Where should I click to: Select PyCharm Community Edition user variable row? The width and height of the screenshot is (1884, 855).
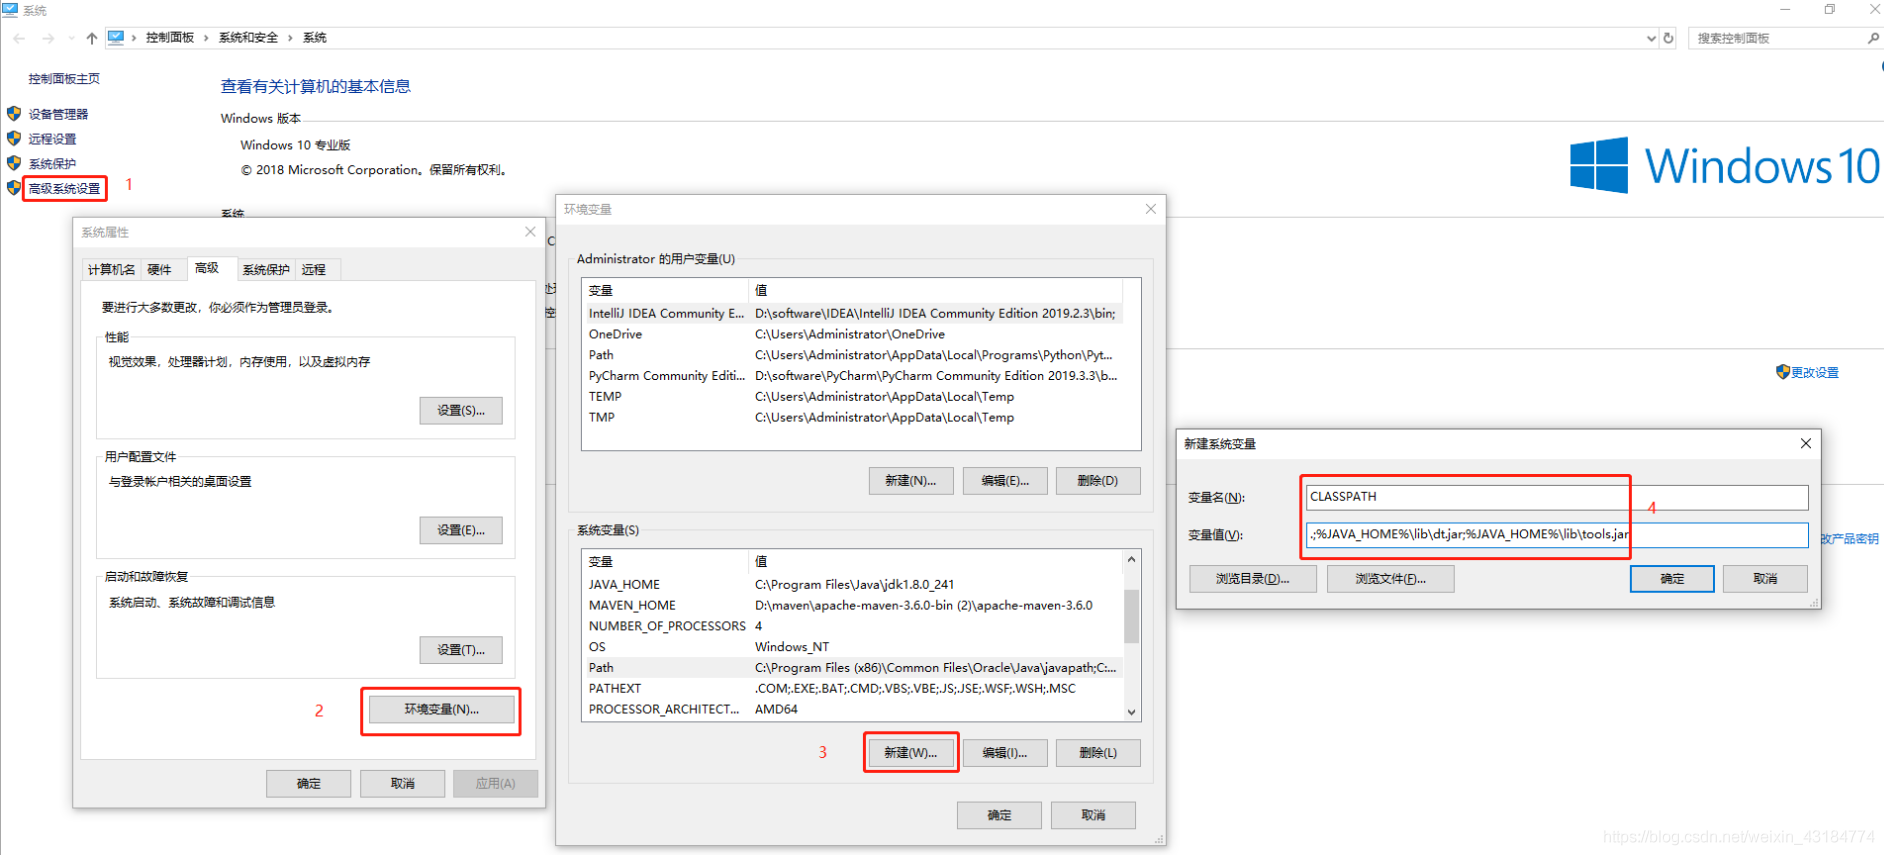click(852, 376)
